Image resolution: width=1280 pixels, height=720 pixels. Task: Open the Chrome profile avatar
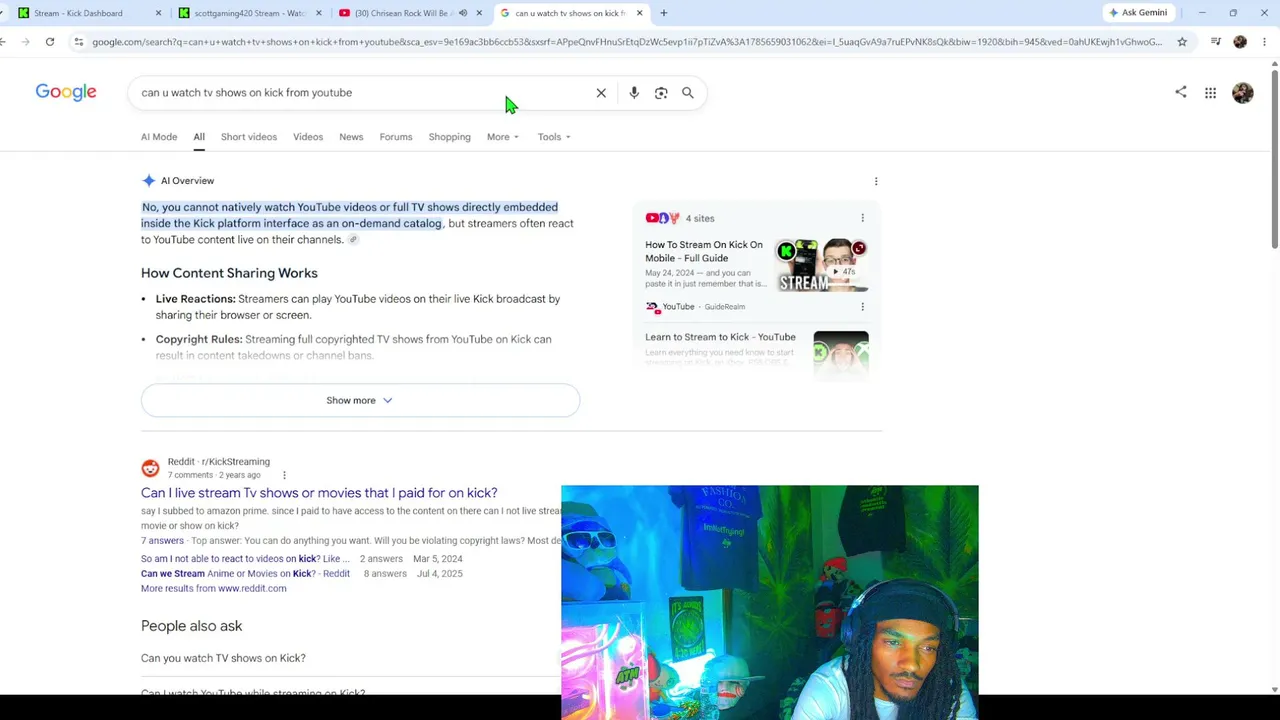click(x=1240, y=42)
